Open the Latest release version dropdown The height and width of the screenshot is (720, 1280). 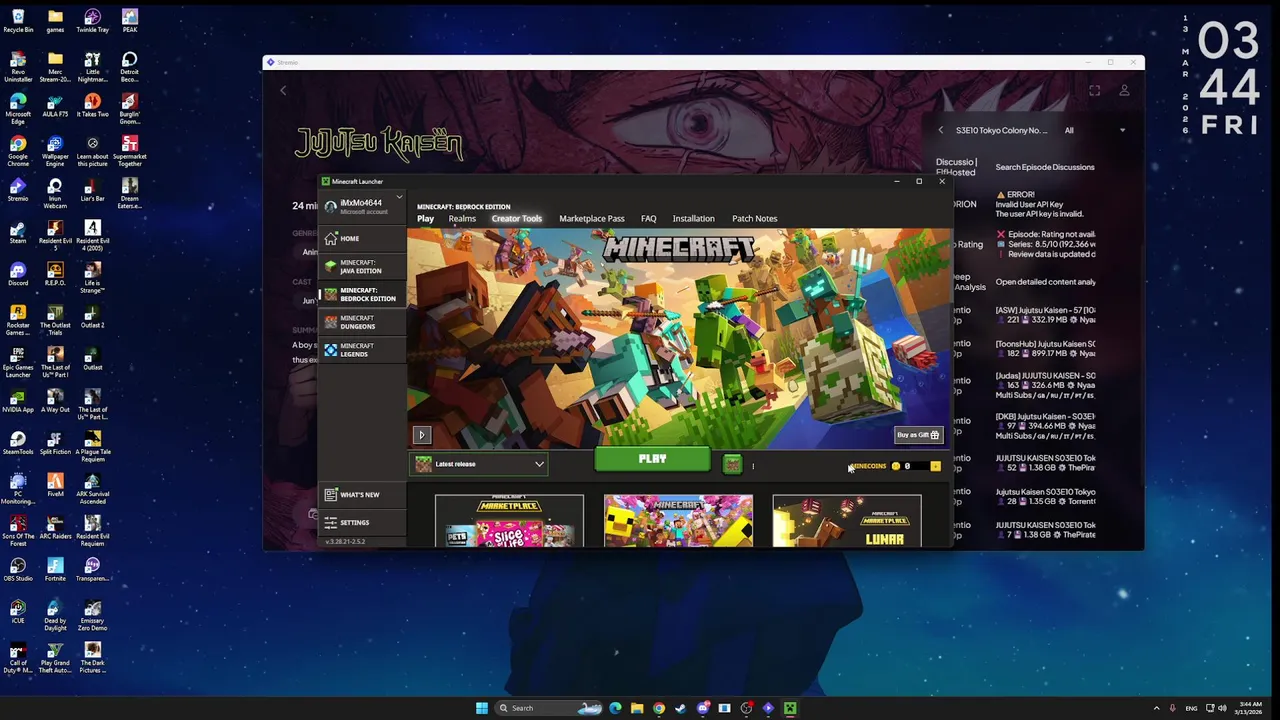(479, 464)
